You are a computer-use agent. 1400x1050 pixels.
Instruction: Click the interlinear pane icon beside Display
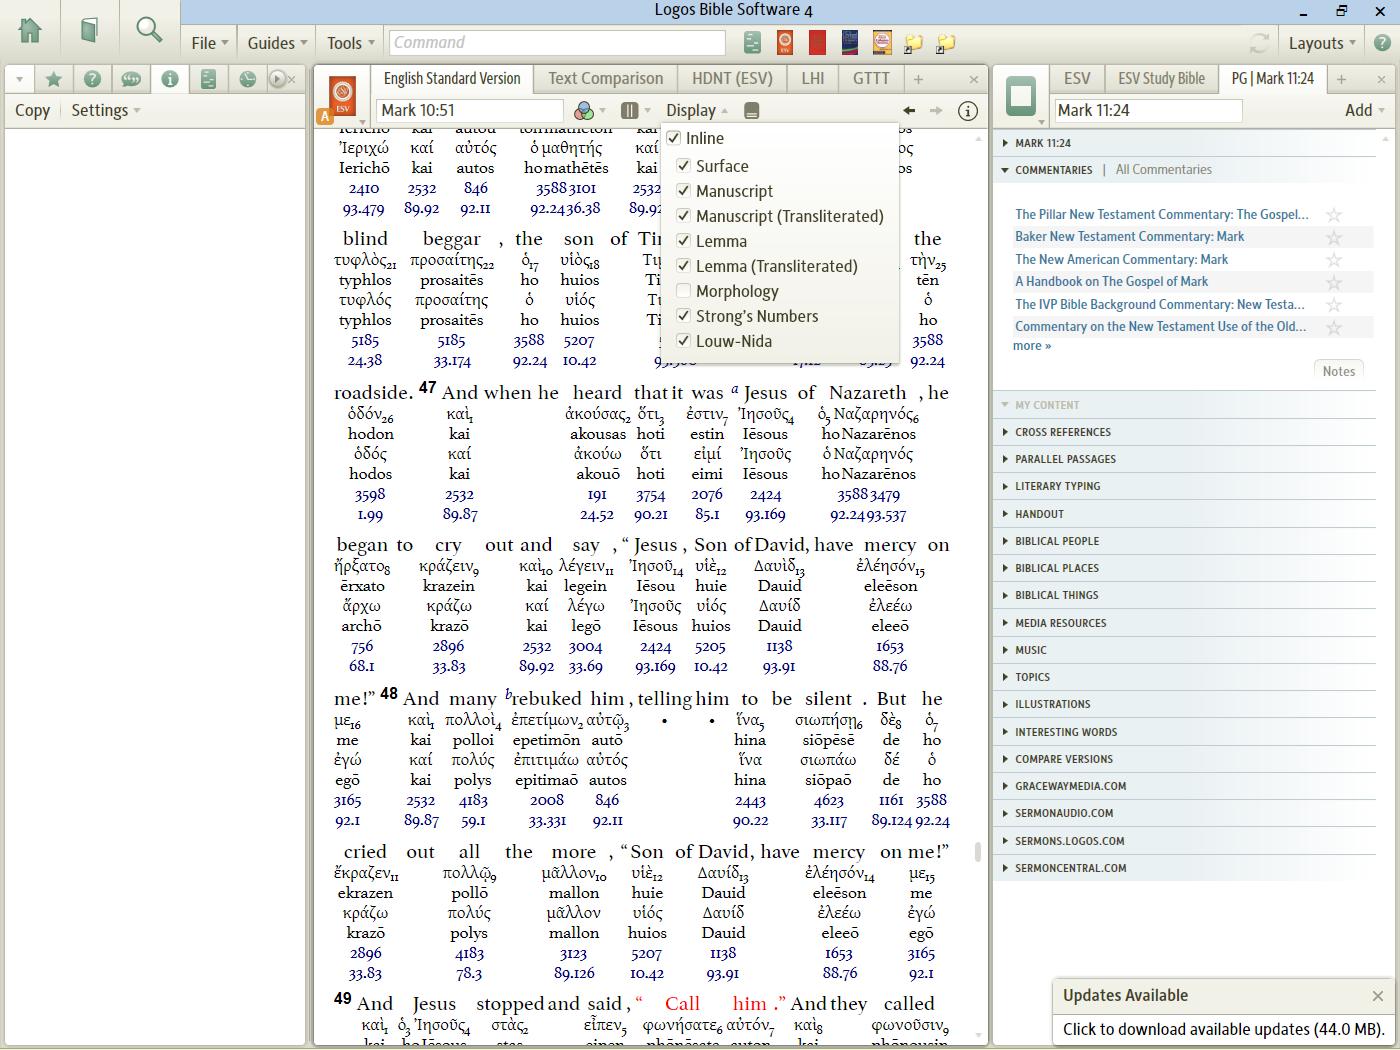click(x=752, y=111)
